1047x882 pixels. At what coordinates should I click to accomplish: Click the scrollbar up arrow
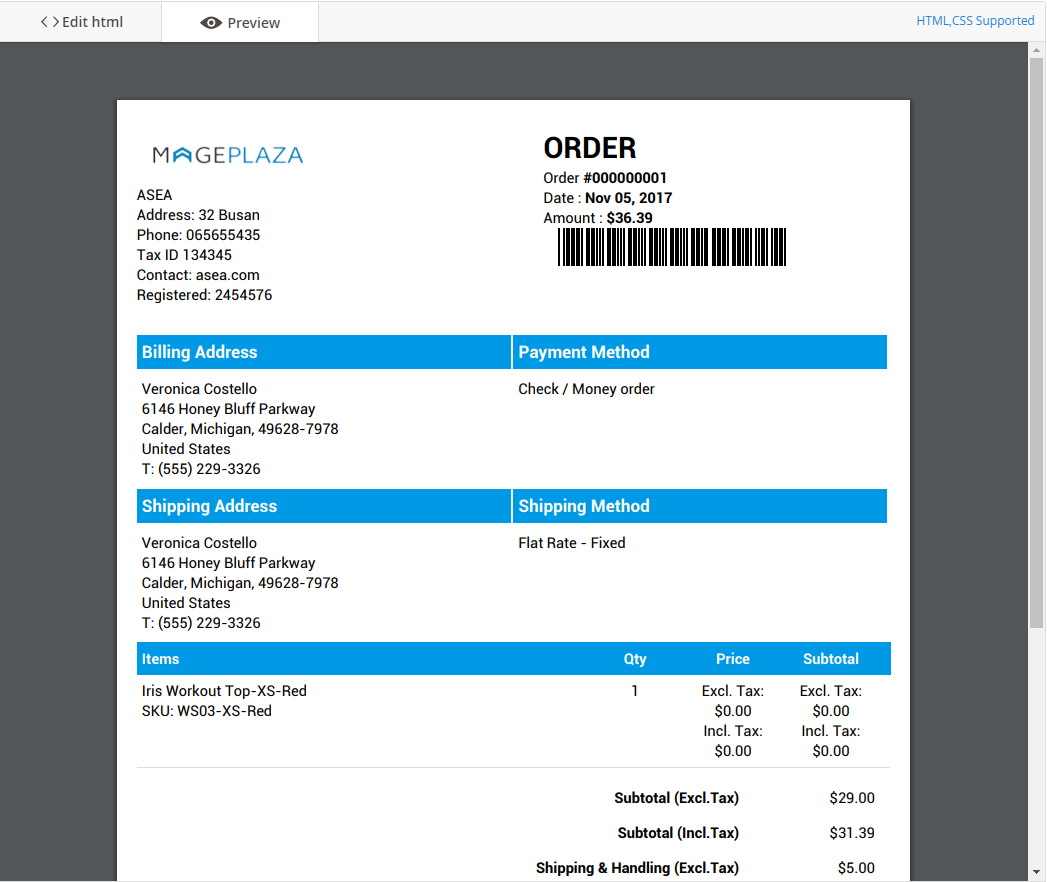tap(1037, 50)
